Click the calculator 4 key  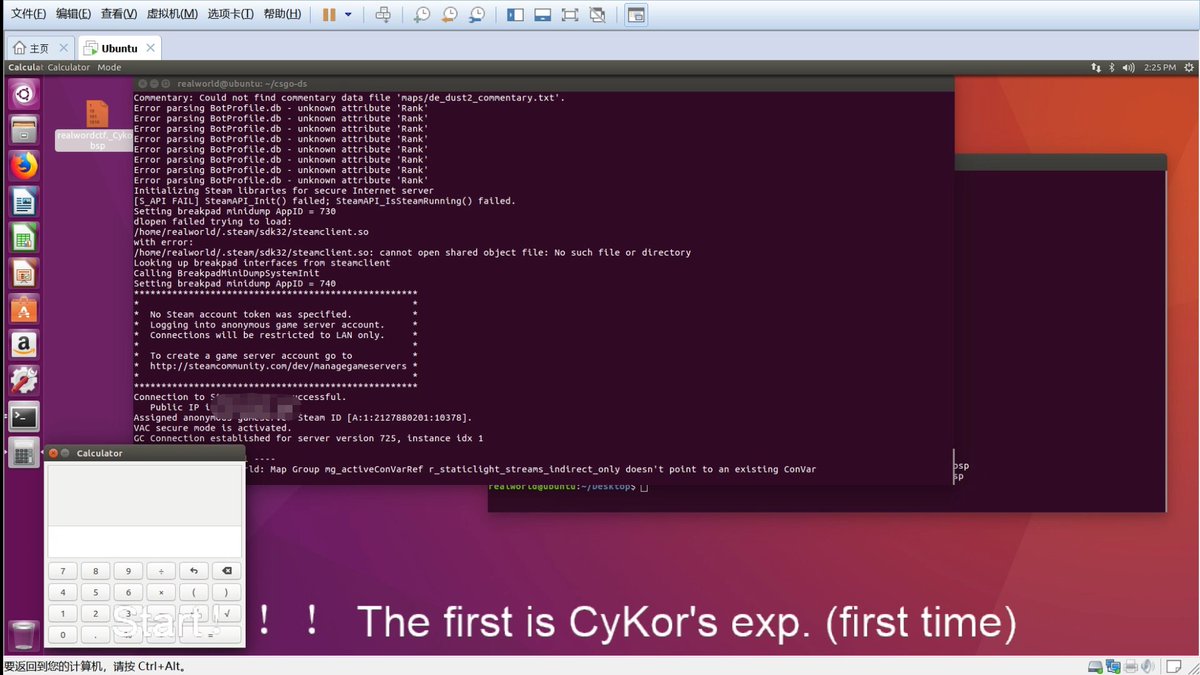[x=63, y=592]
